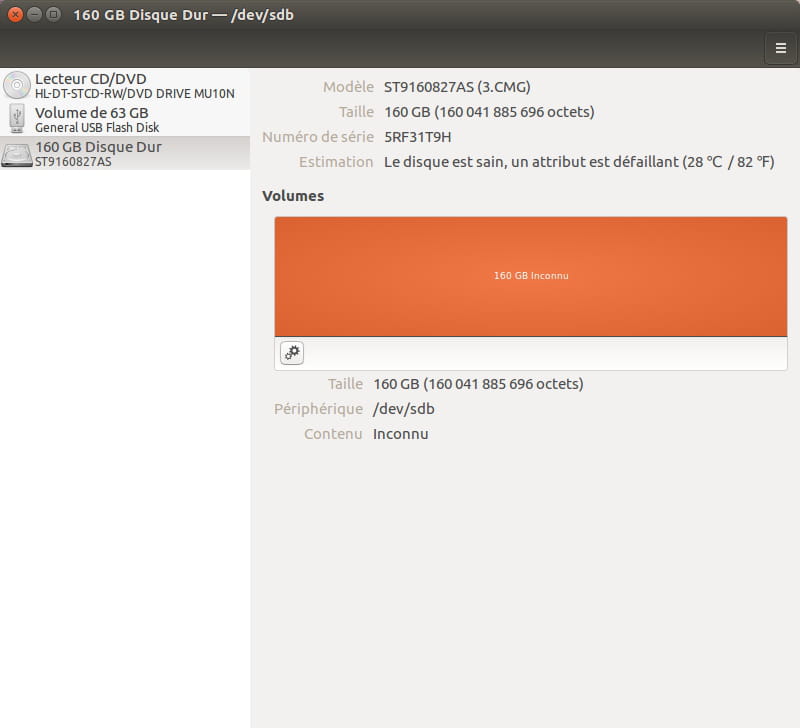
Task: Click the Estimation text about disk health
Action: coord(579,162)
